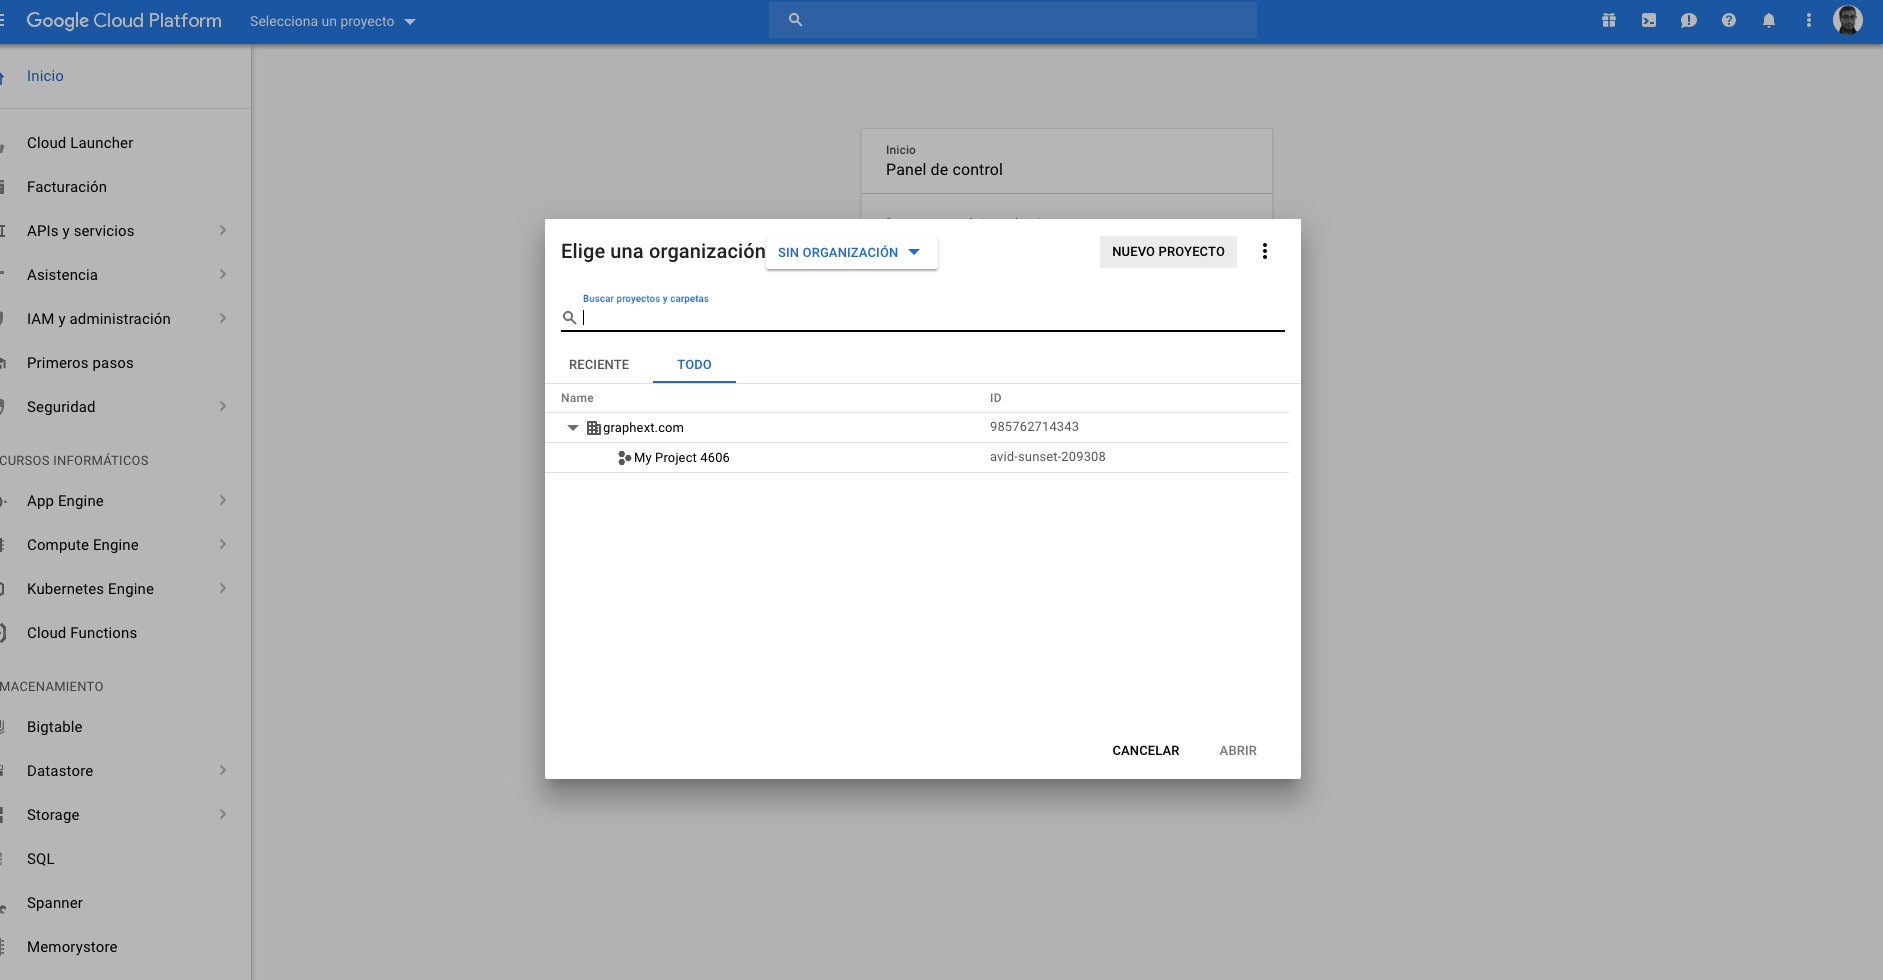Open the SIN ORGANIZACIÓN dropdown

click(x=851, y=252)
